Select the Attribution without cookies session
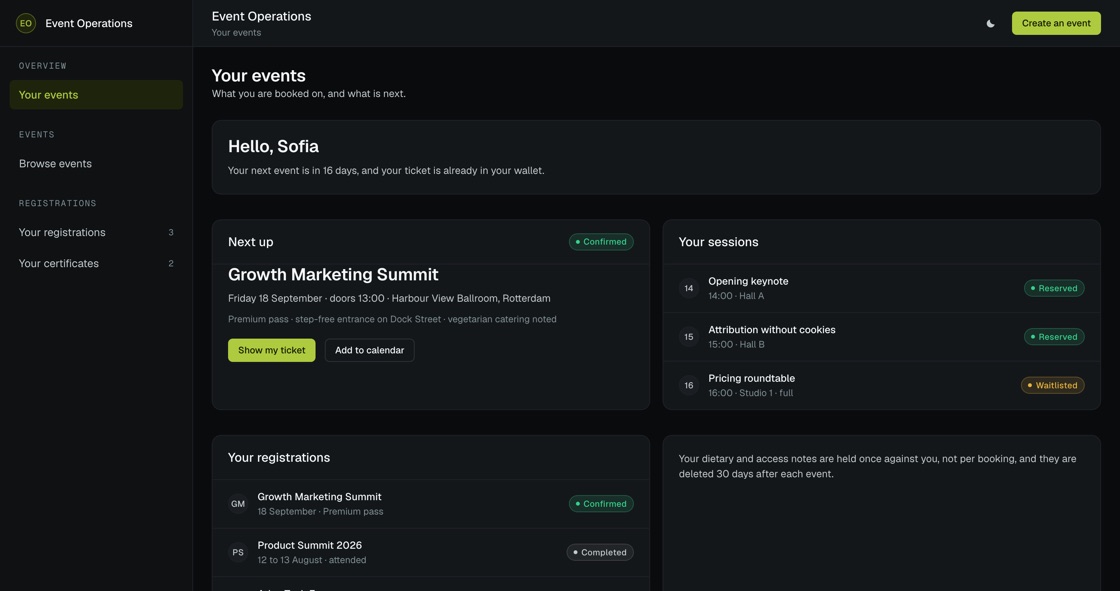Viewport: 1120px width, 591px height. [x=881, y=337]
